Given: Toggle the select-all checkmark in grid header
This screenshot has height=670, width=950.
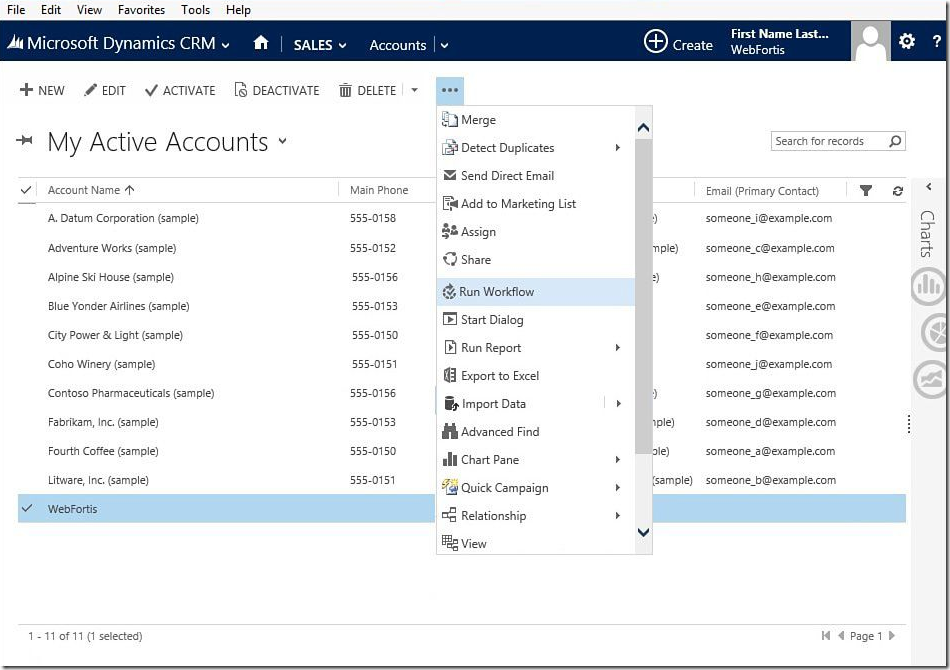Looking at the screenshot, I should tap(26, 190).
